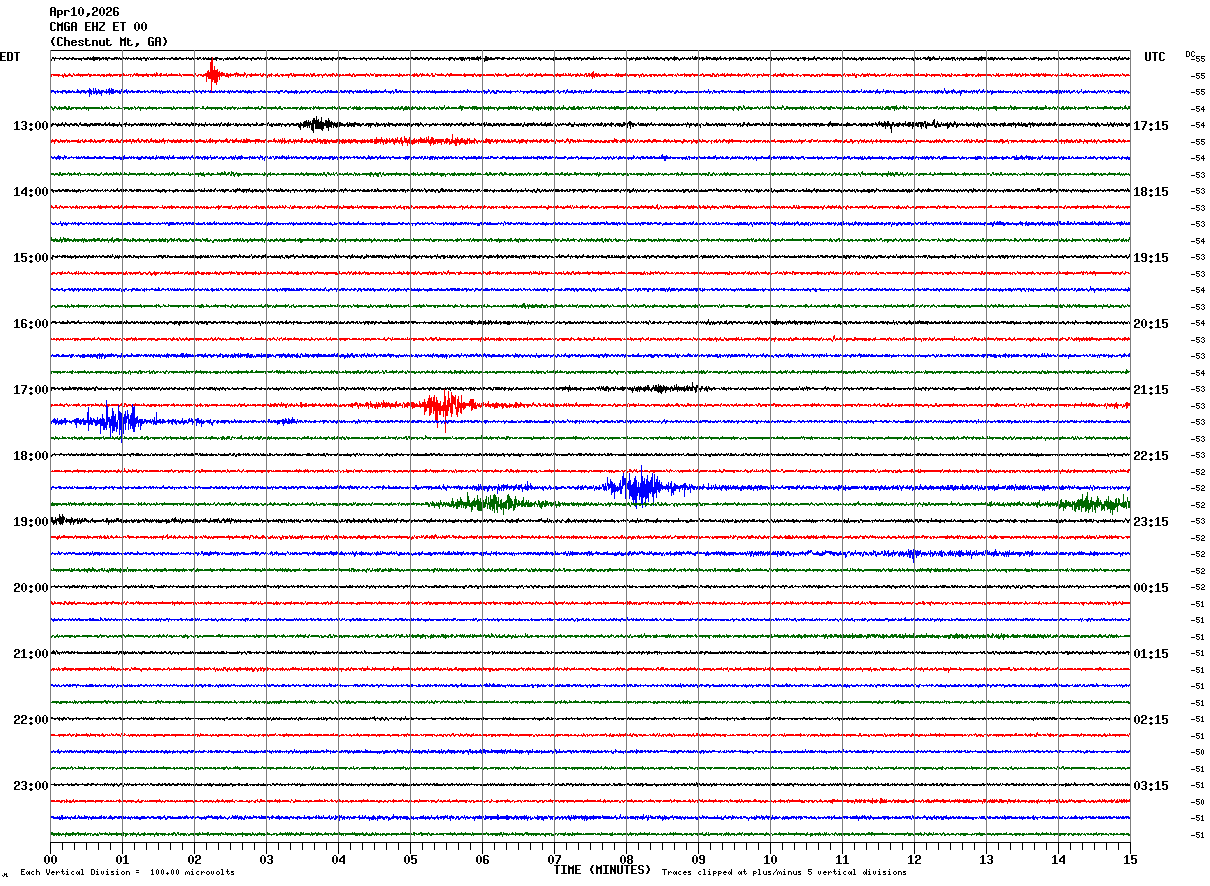Click the 17:15 UTC label
Screen dimensions: 1210x886
[1151, 126]
